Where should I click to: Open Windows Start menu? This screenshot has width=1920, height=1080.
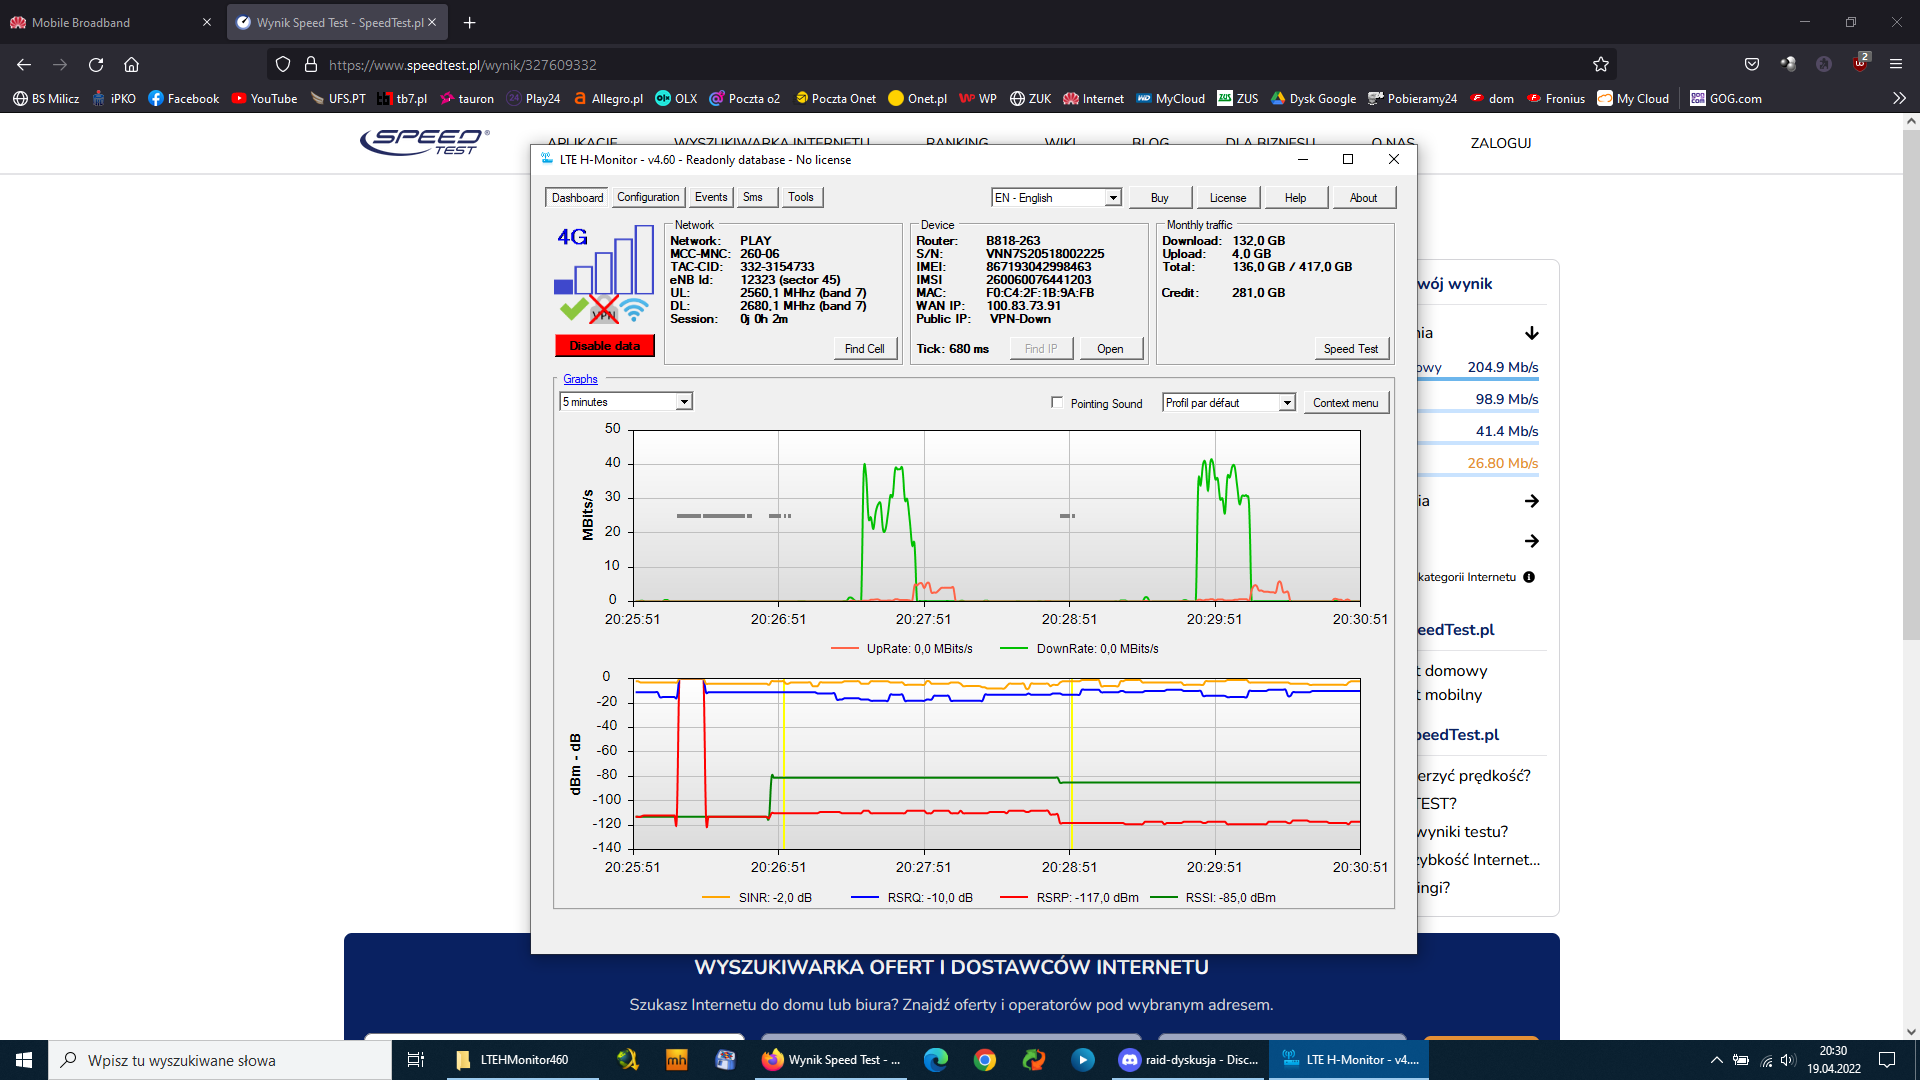(24, 1060)
